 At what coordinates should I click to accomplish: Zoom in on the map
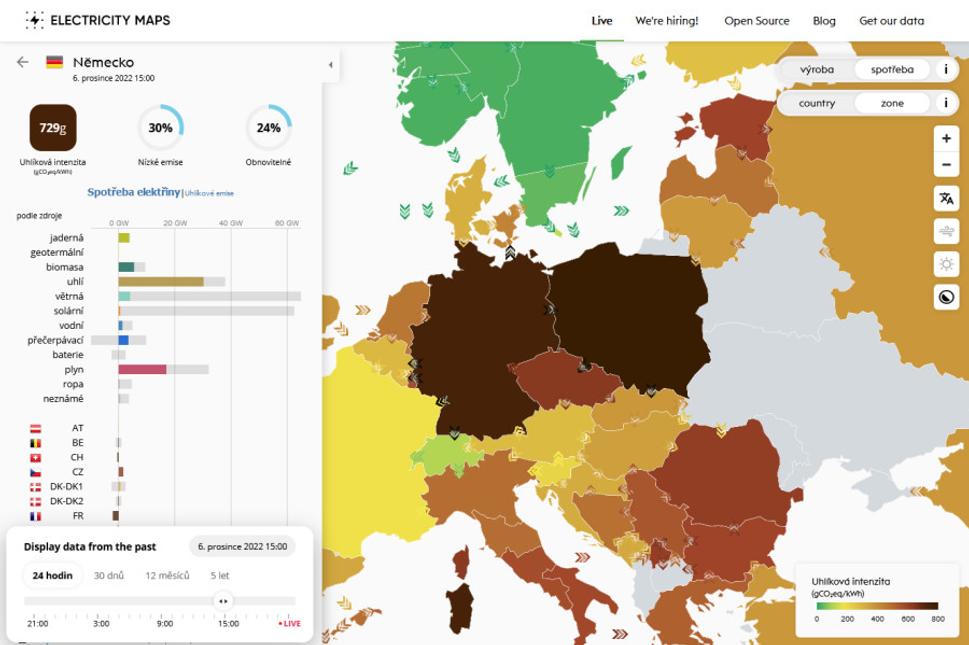click(x=946, y=138)
